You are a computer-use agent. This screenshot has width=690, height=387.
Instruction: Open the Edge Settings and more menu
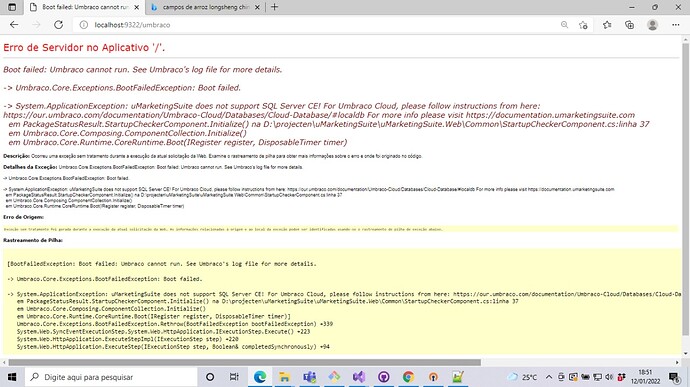click(x=675, y=25)
